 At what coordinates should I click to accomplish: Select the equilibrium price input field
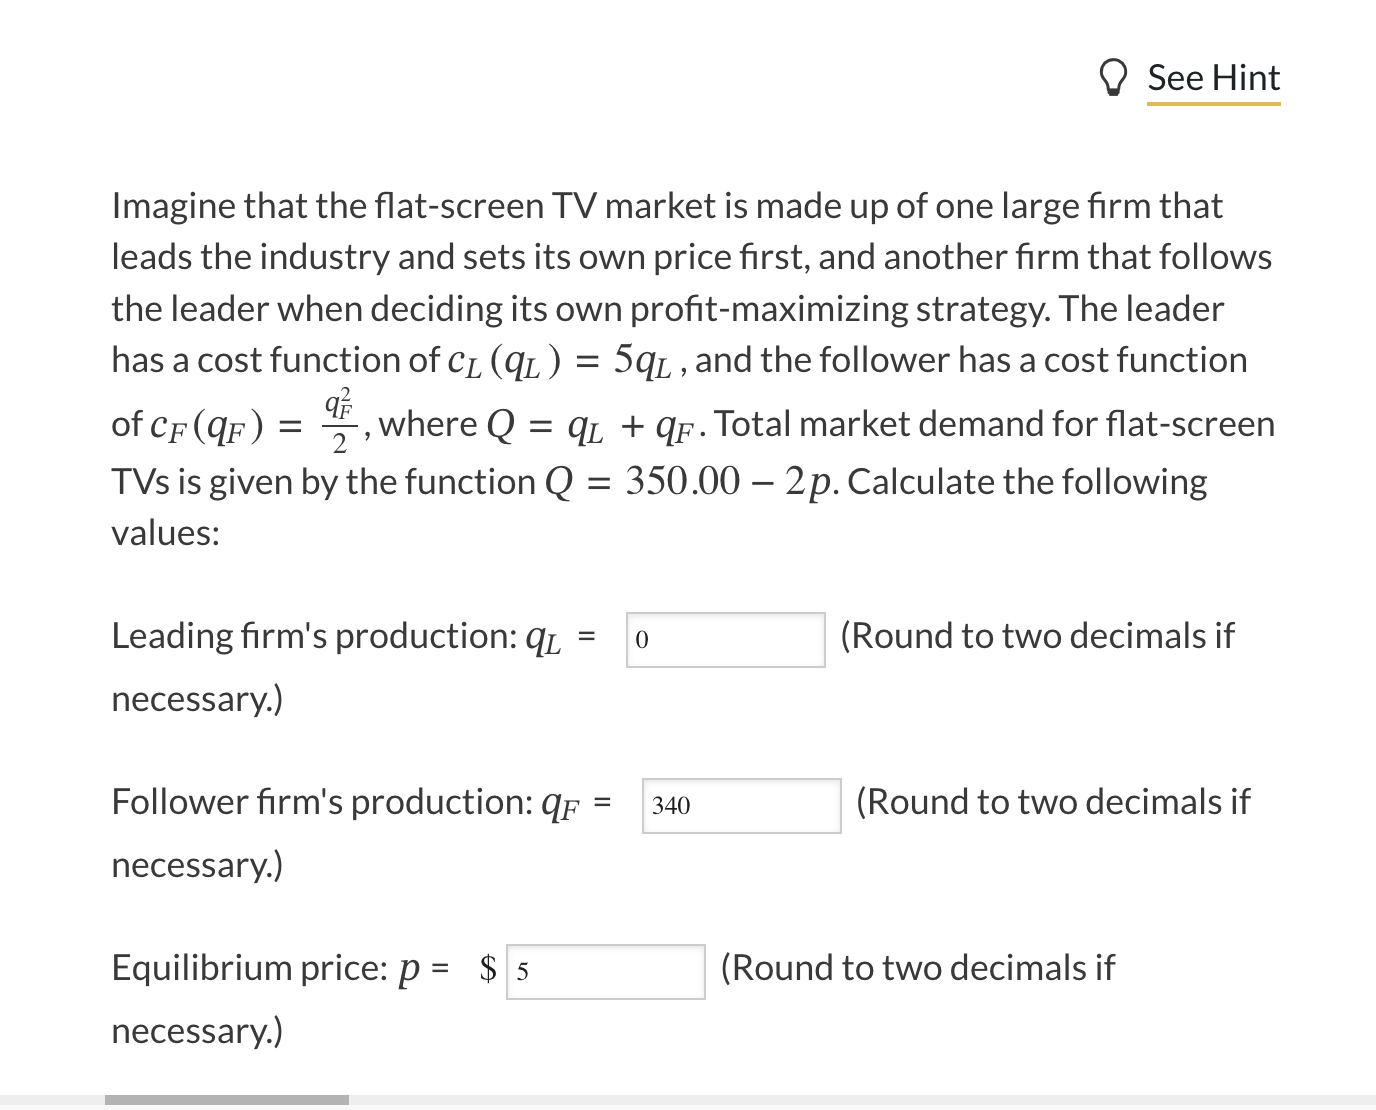(x=606, y=971)
